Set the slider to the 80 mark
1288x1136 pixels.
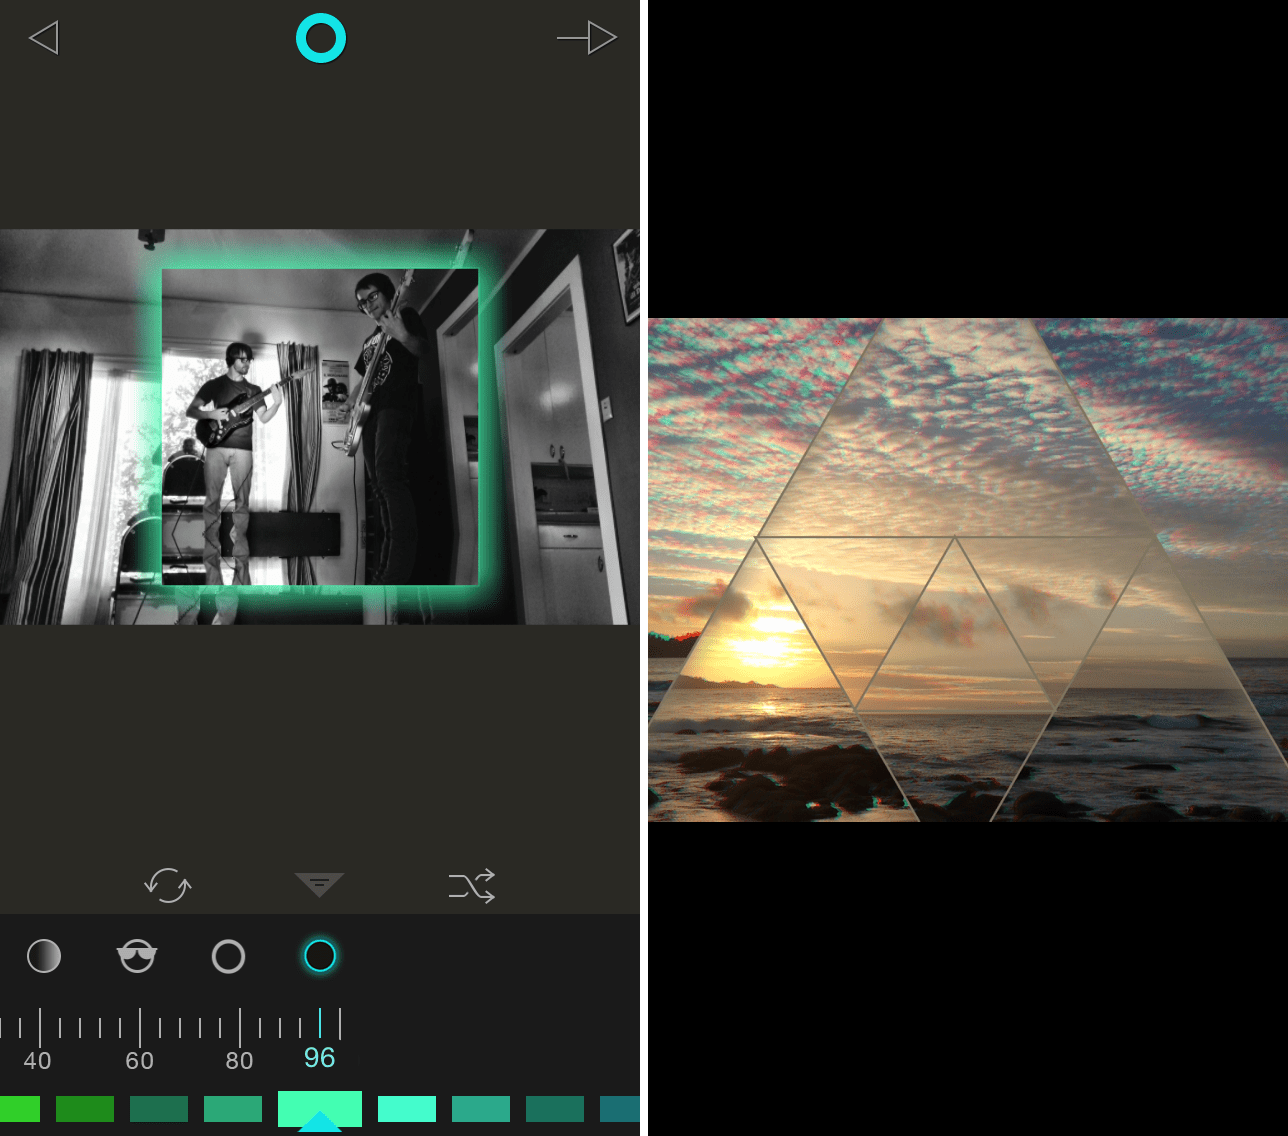click(240, 1061)
